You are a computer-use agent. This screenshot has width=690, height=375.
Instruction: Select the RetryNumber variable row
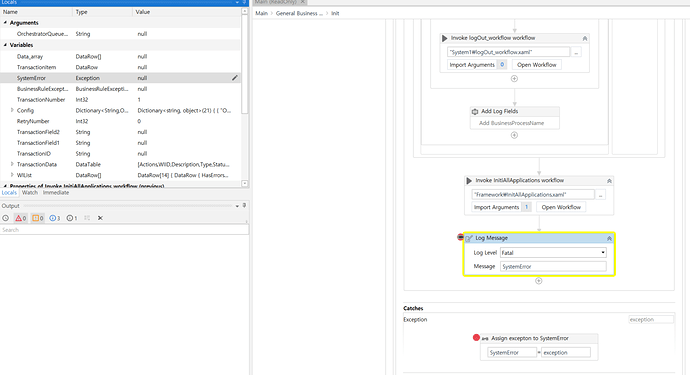click(120, 121)
